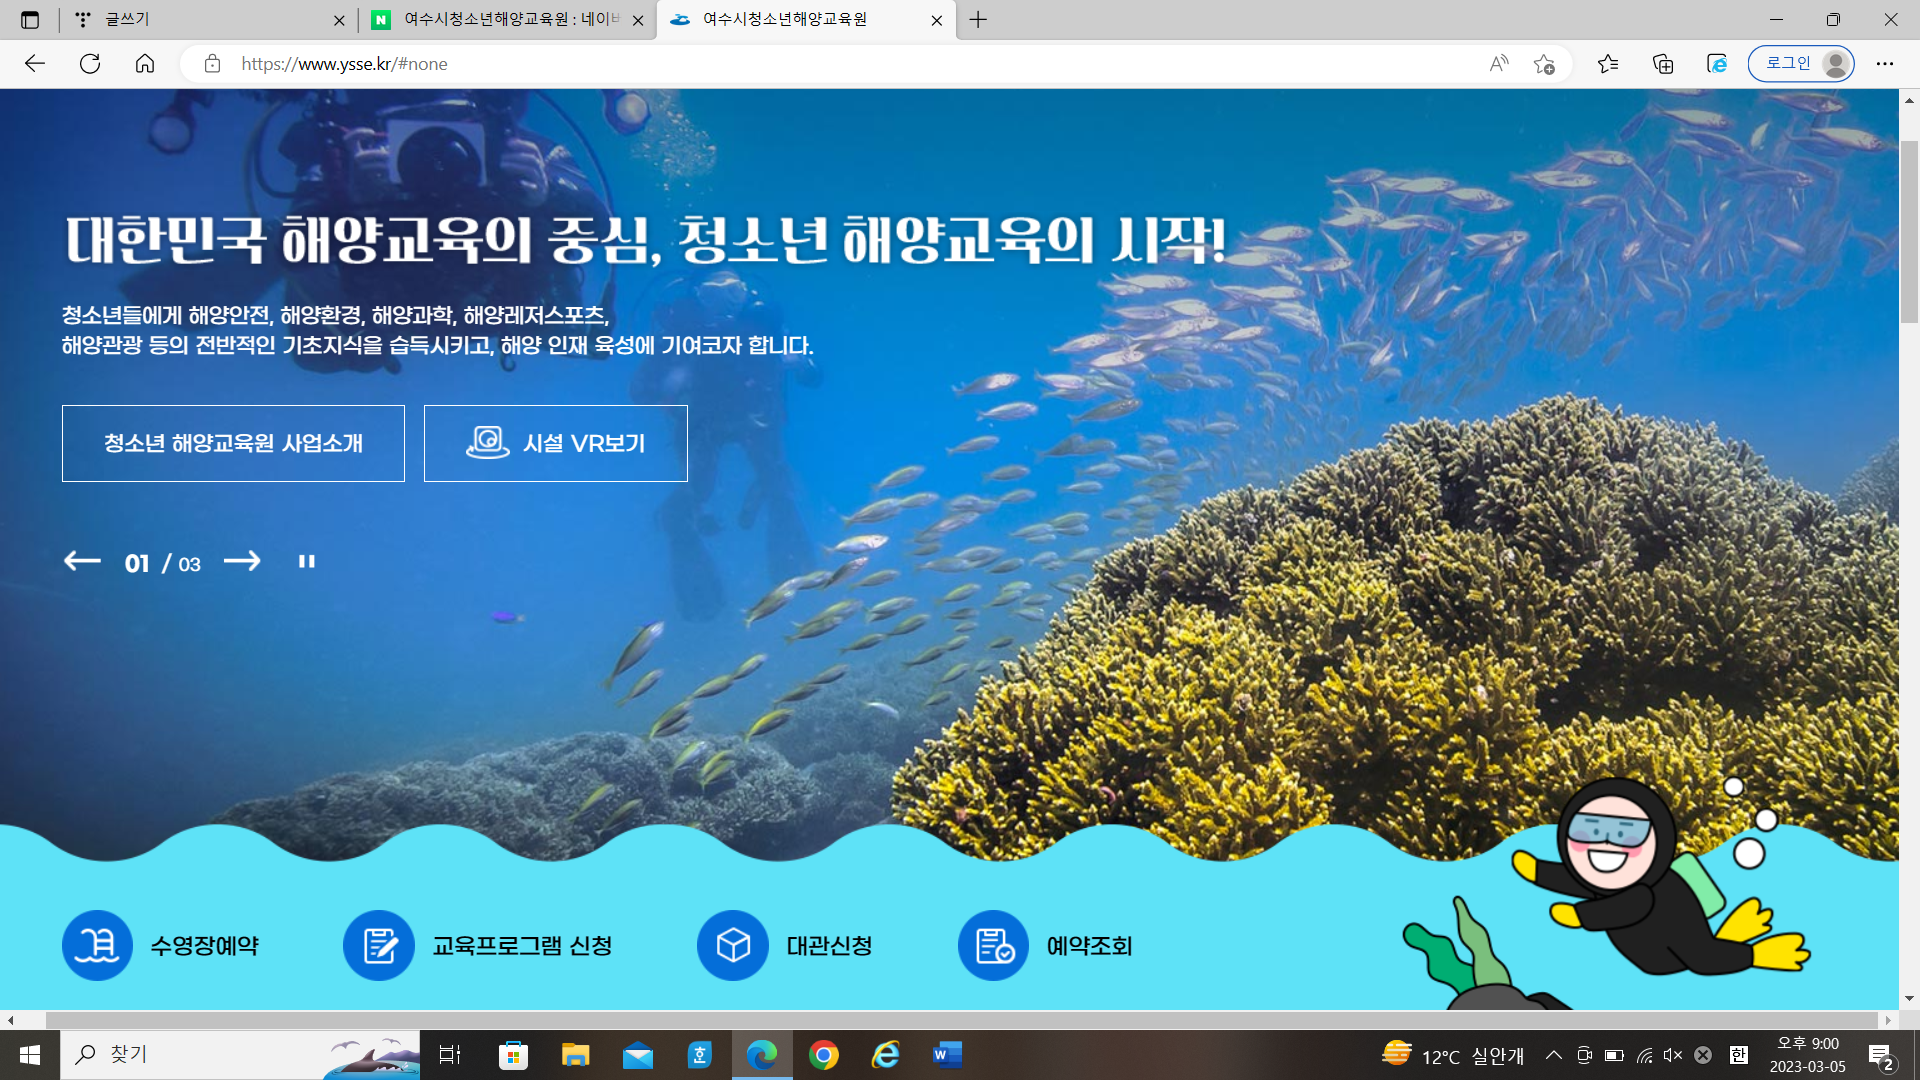Screen dimensions: 1920x1080
Task: Close the Naver search tab
Action: (x=638, y=20)
